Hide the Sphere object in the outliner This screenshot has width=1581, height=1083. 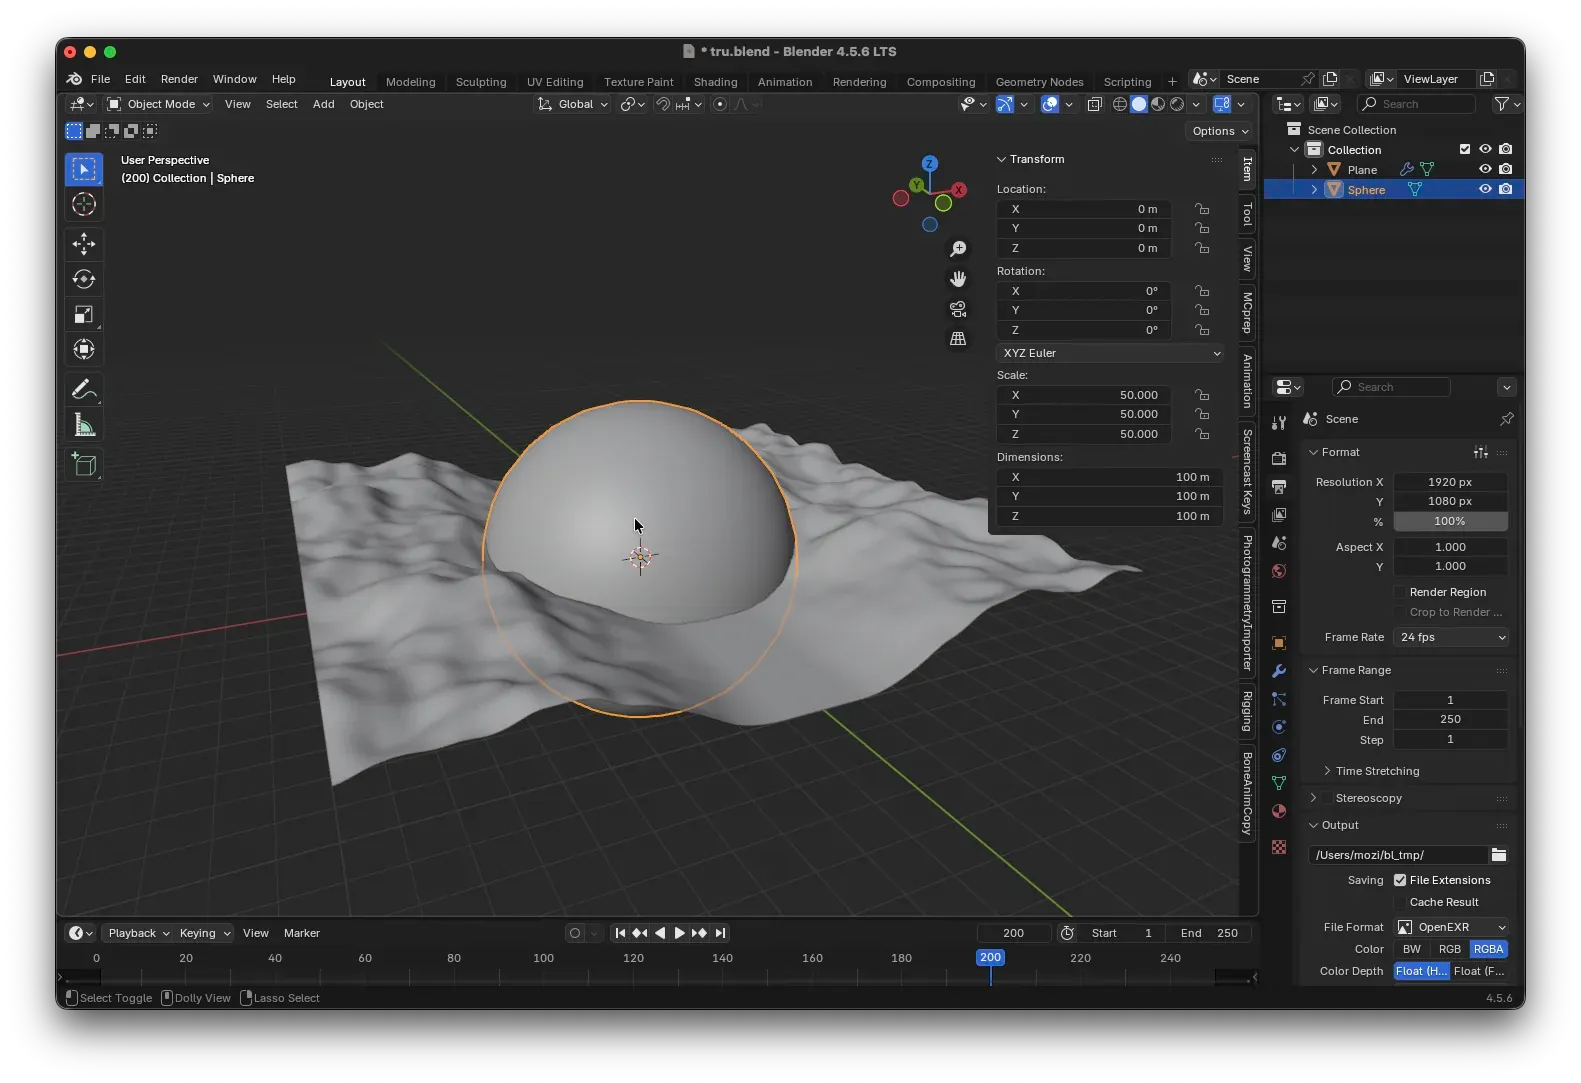point(1485,189)
